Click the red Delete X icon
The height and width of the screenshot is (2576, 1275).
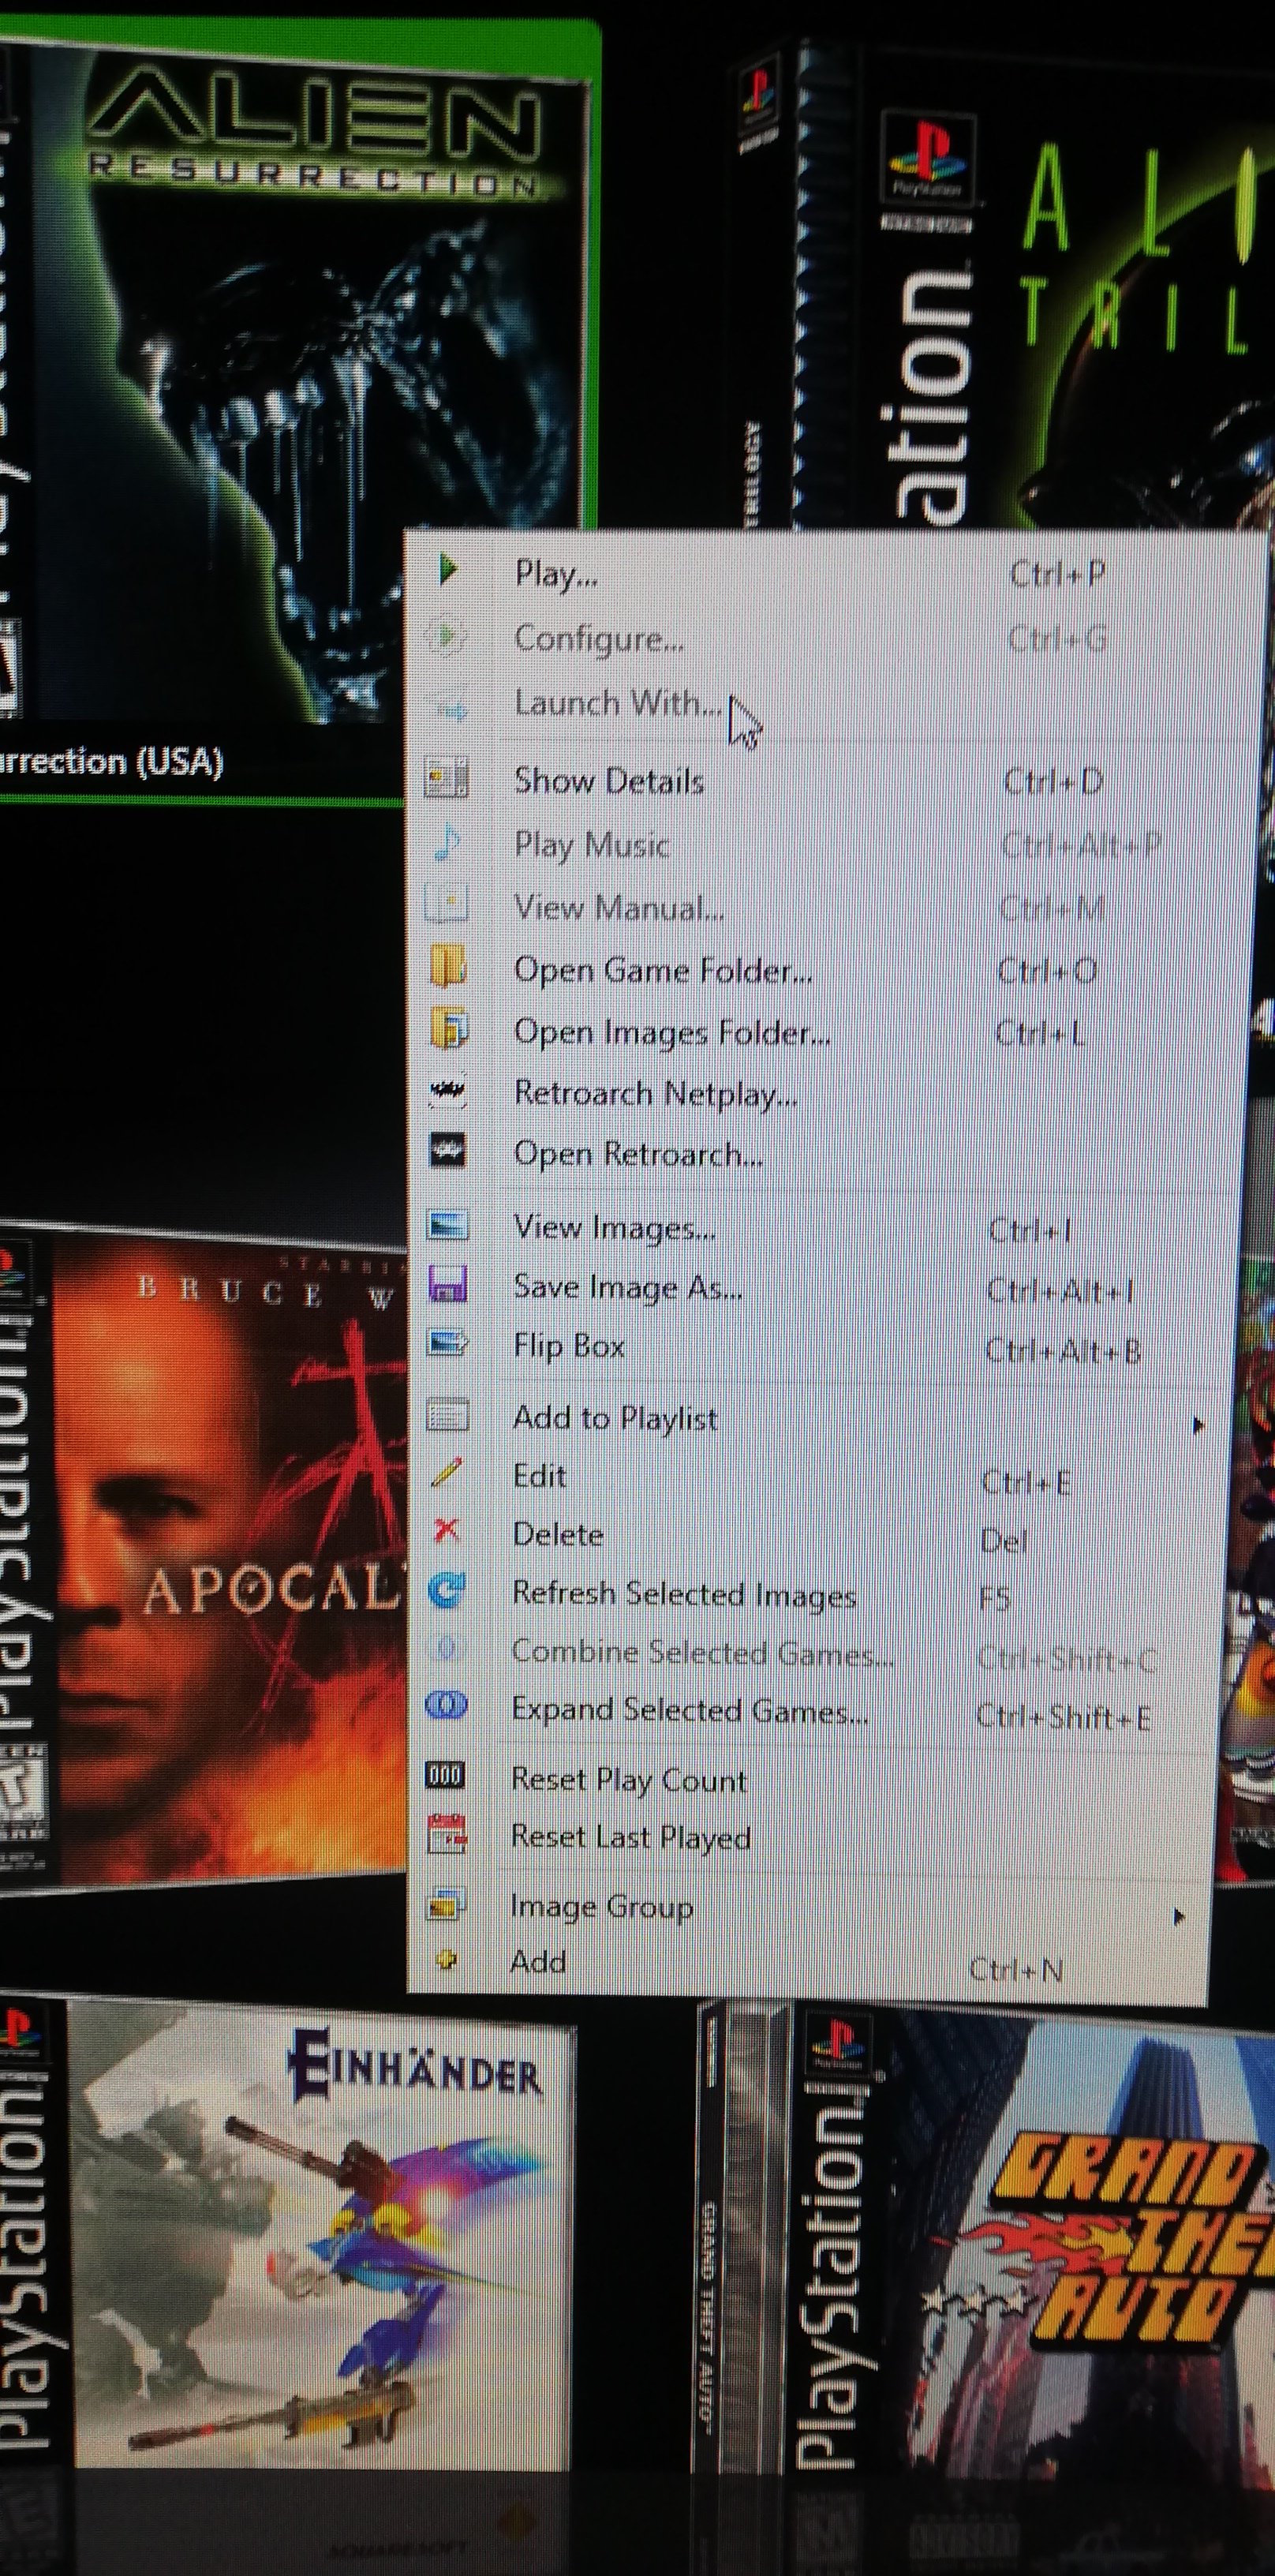tap(446, 1530)
